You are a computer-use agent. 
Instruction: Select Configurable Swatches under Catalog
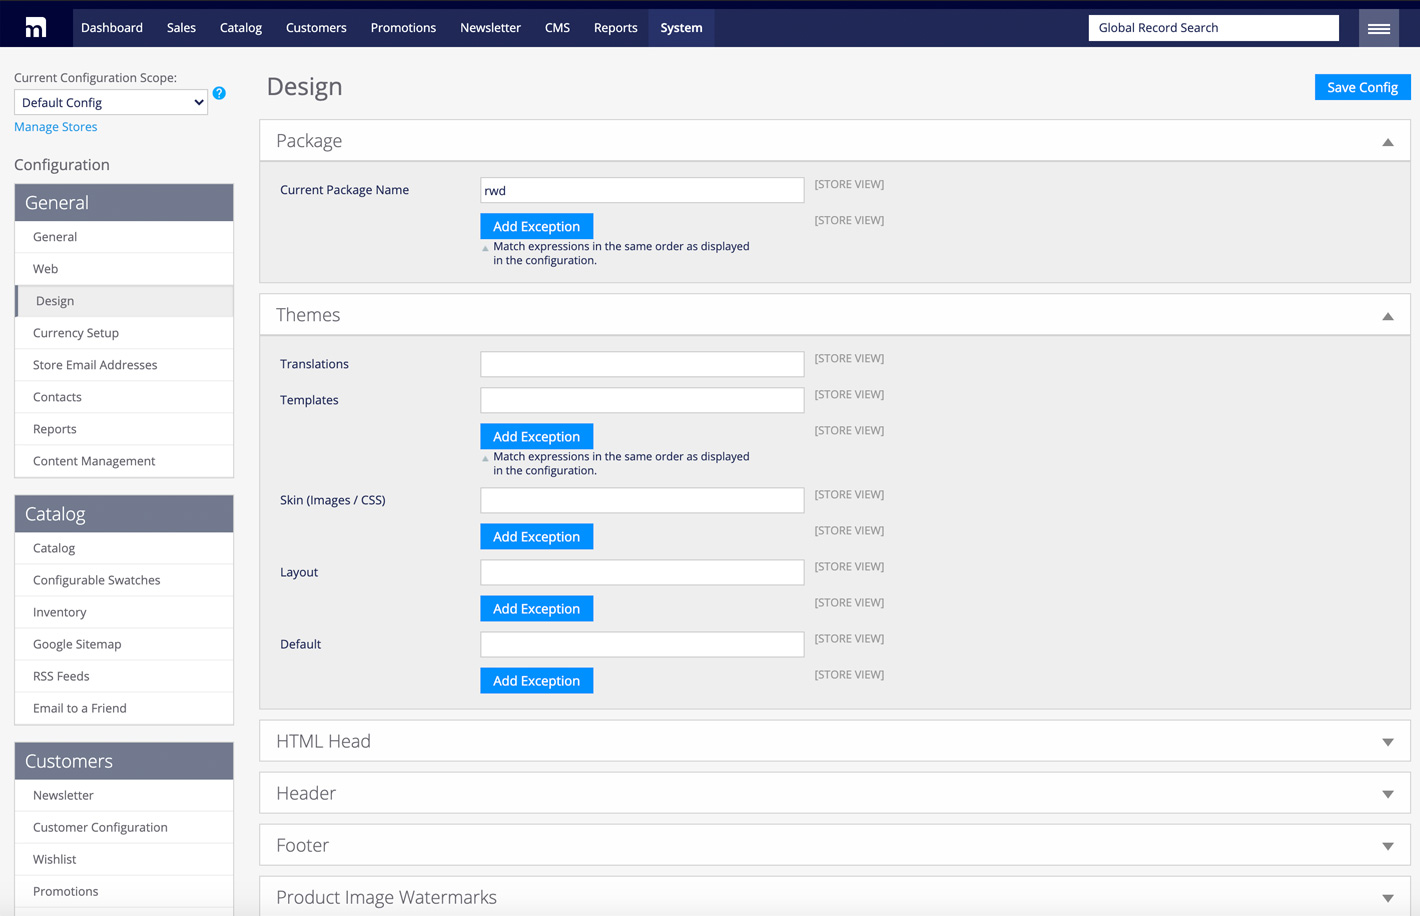coord(96,580)
